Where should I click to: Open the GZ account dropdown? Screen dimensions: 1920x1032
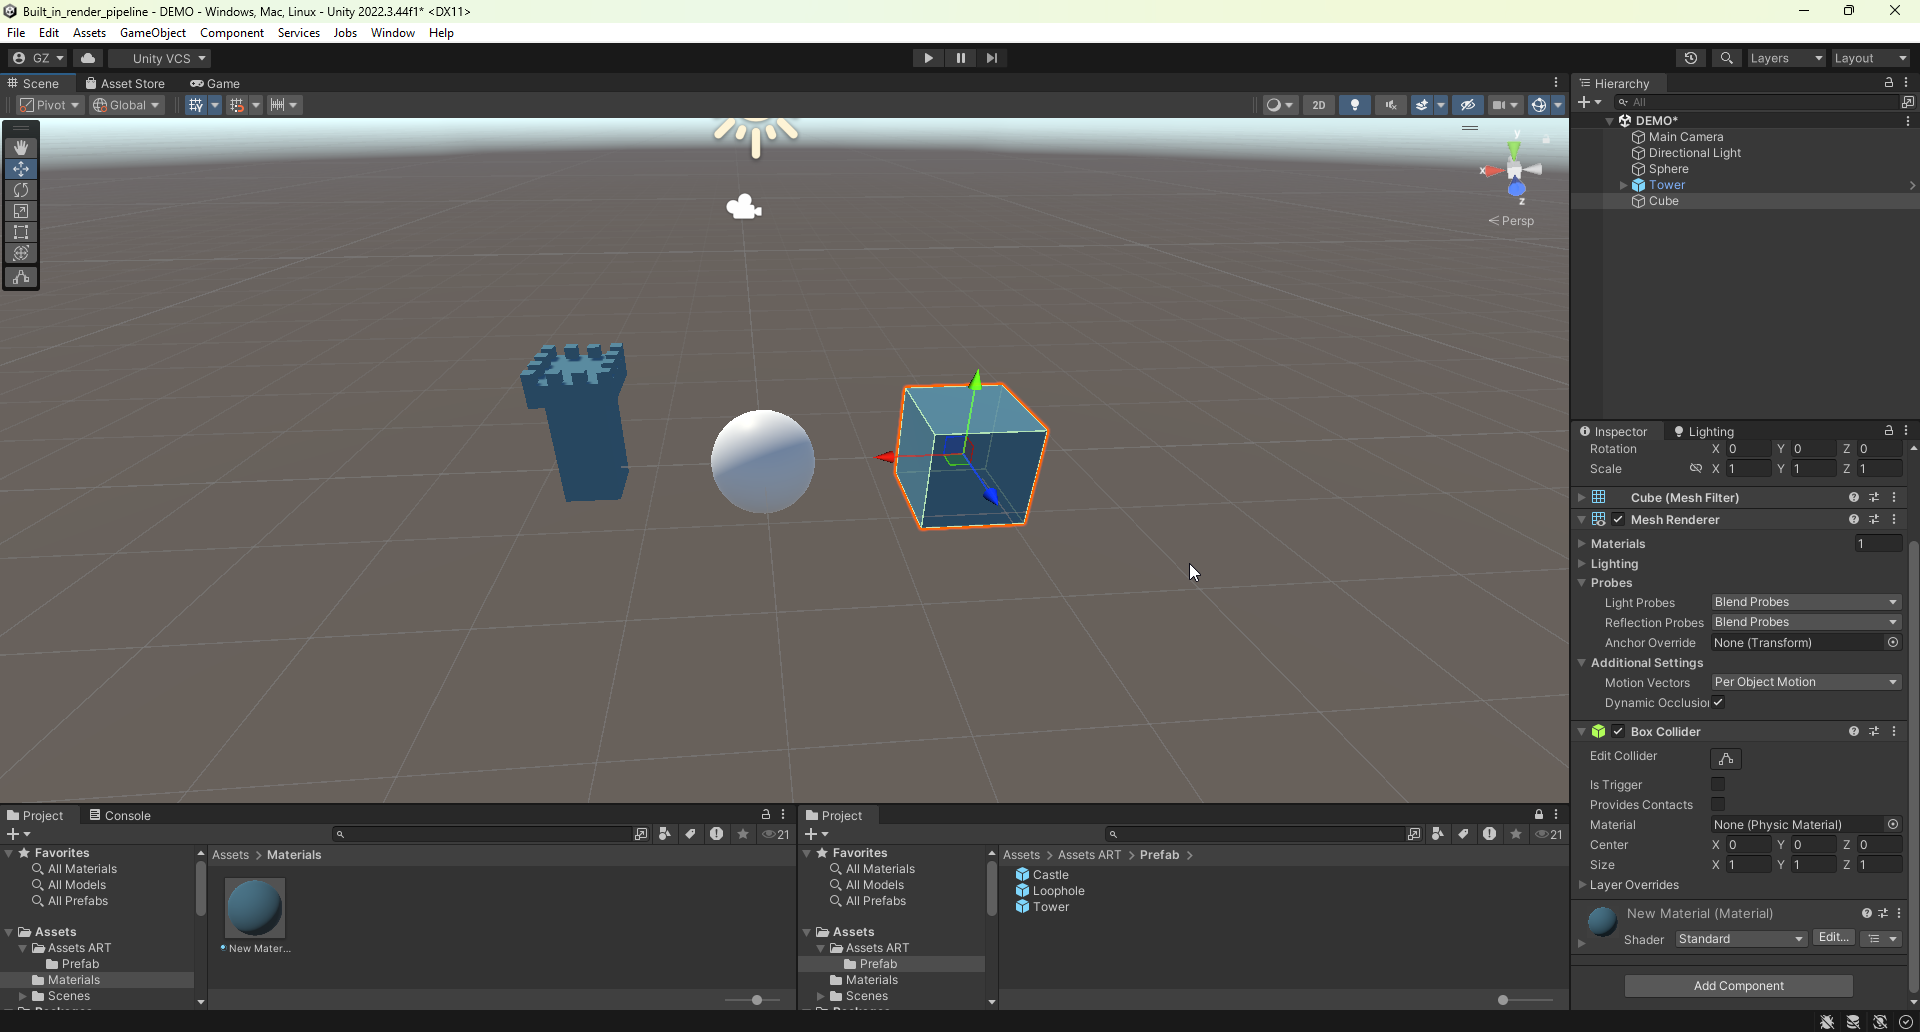coord(38,58)
